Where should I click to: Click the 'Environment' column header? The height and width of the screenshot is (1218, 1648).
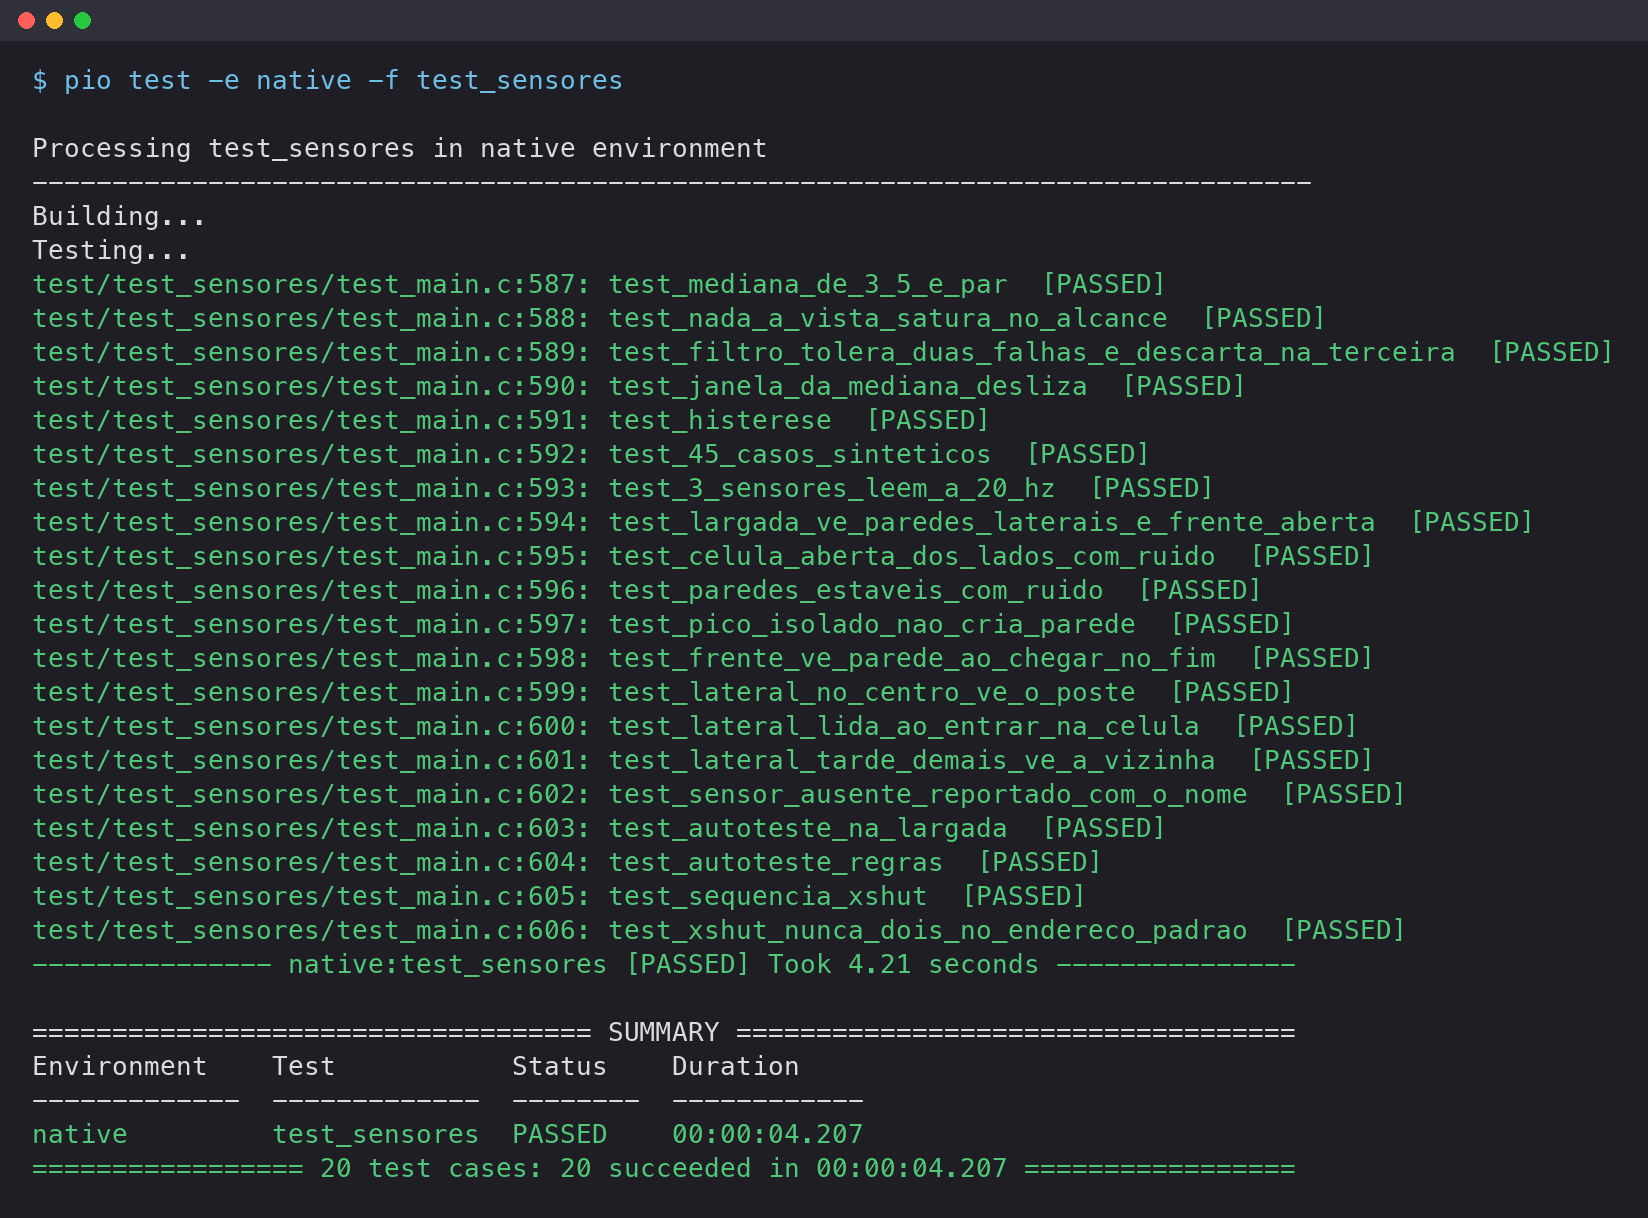(x=120, y=1067)
